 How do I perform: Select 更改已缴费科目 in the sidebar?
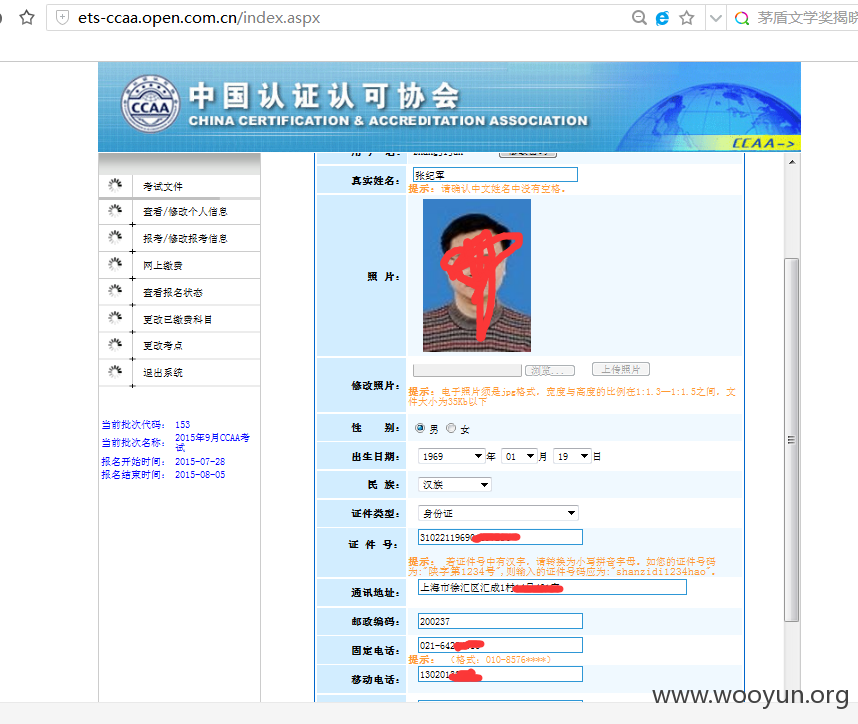tap(178, 320)
